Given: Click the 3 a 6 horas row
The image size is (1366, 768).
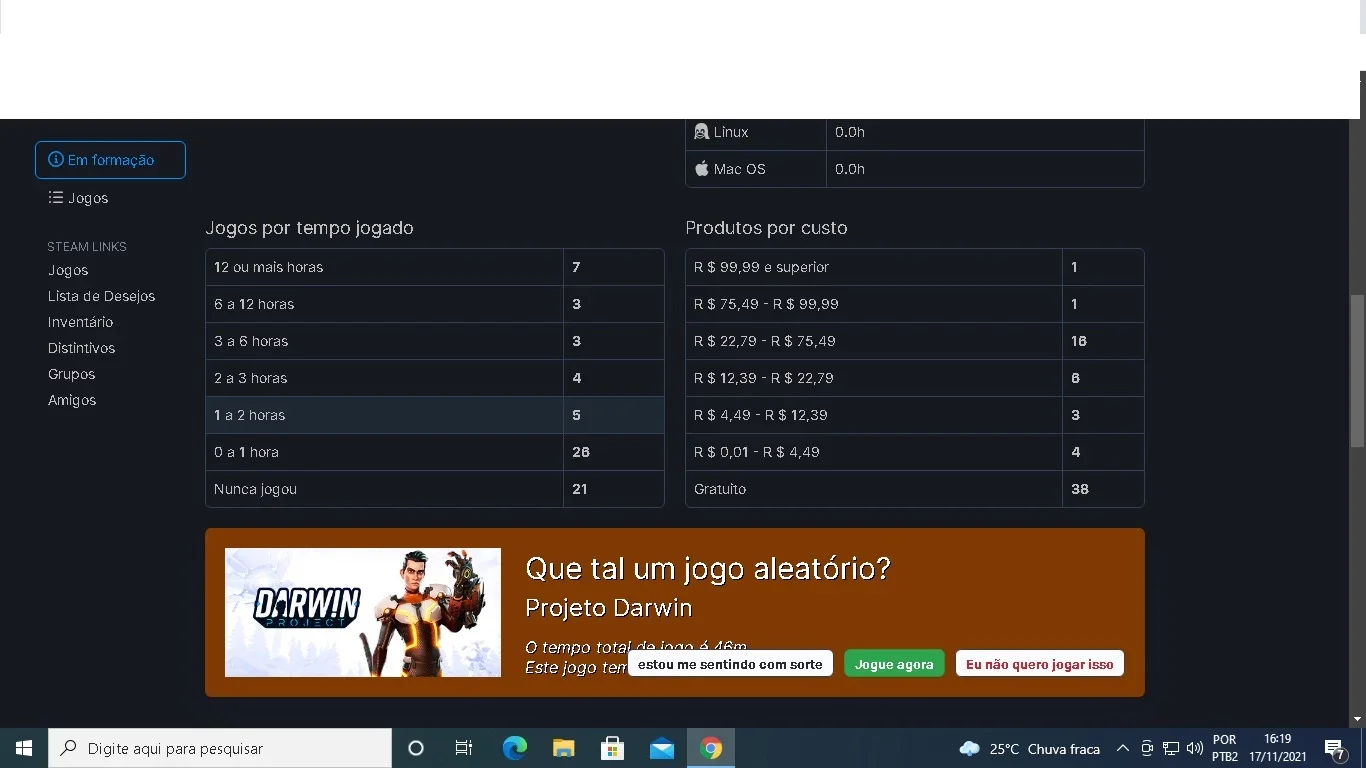Looking at the screenshot, I should pos(435,341).
